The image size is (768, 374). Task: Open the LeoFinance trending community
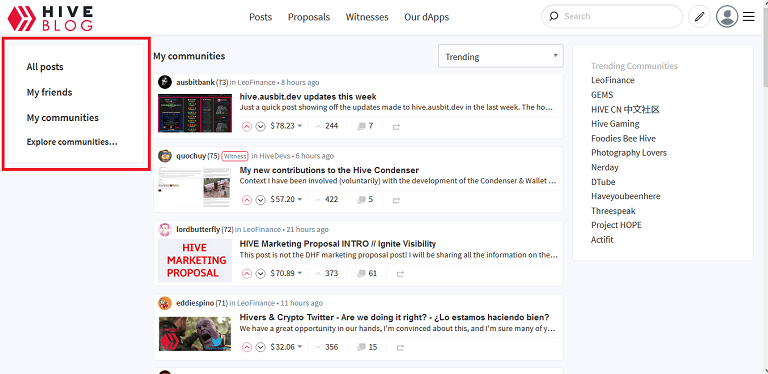point(613,80)
